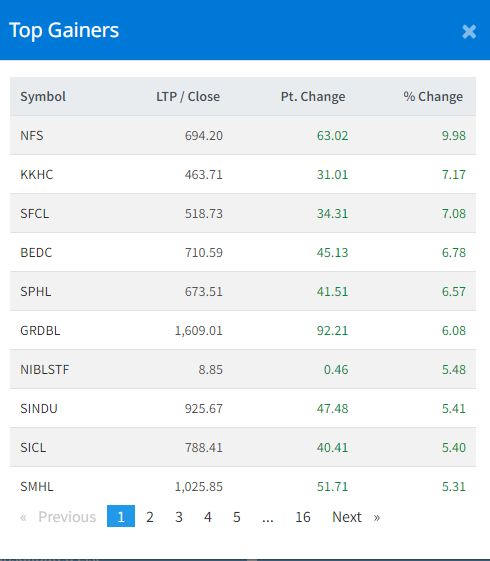Select the NIBLSTF symbol
The image size is (490, 561).
(x=45, y=370)
